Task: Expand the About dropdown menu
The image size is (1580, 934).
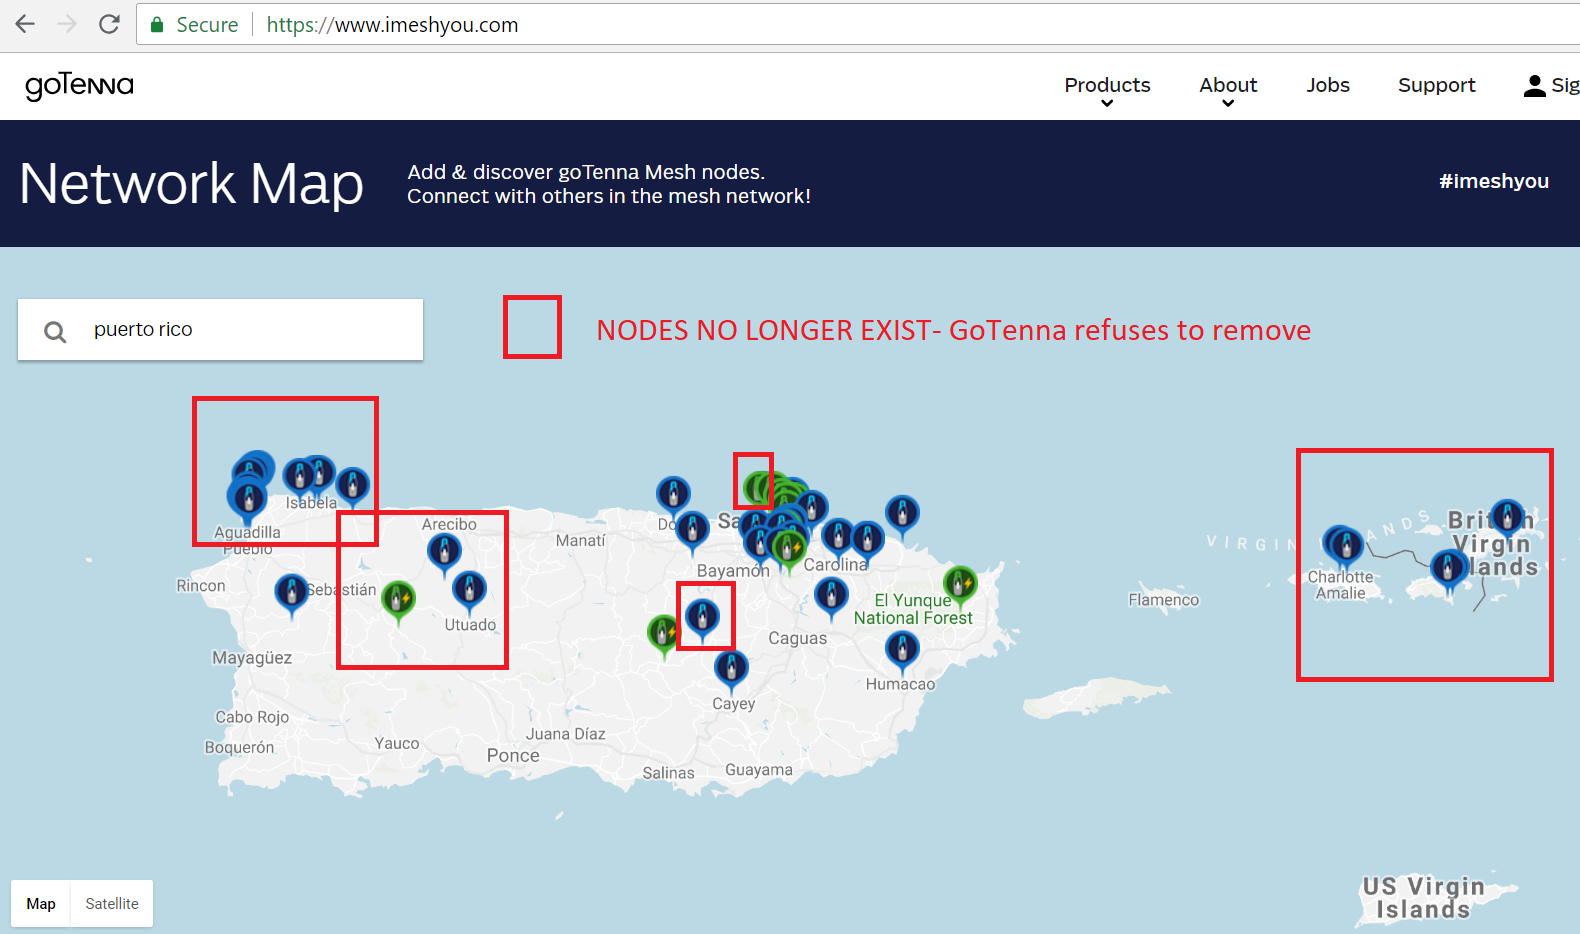Action: [x=1228, y=86]
